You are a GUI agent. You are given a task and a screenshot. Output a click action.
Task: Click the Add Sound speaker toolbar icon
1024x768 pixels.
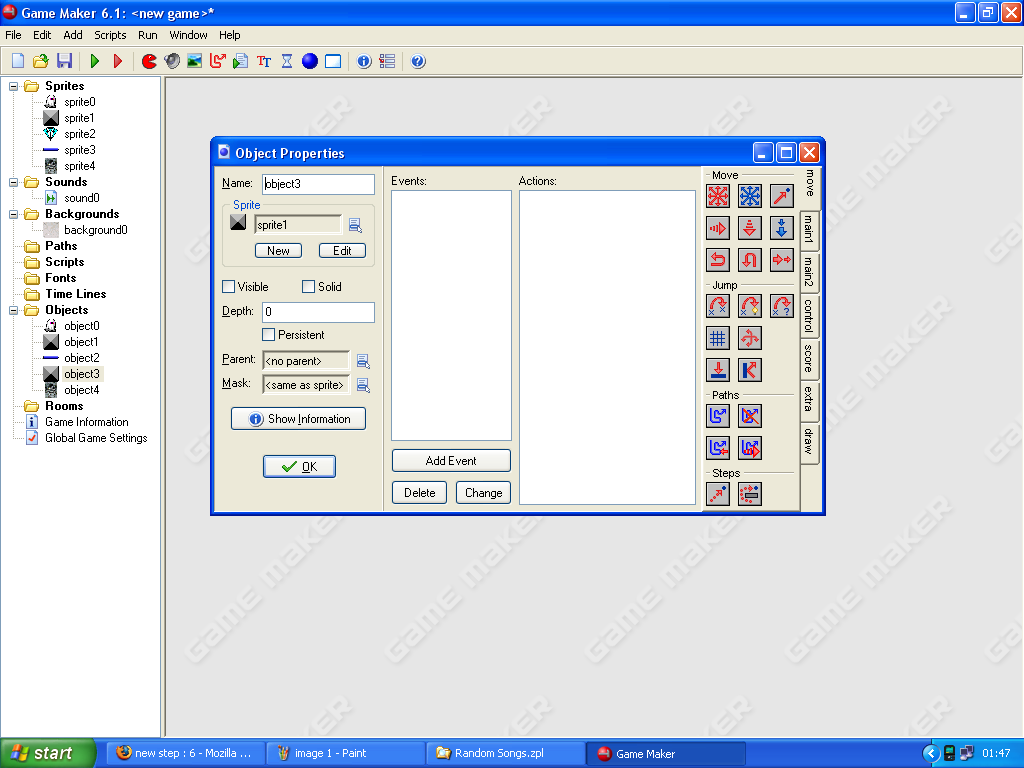pyautogui.click(x=172, y=61)
